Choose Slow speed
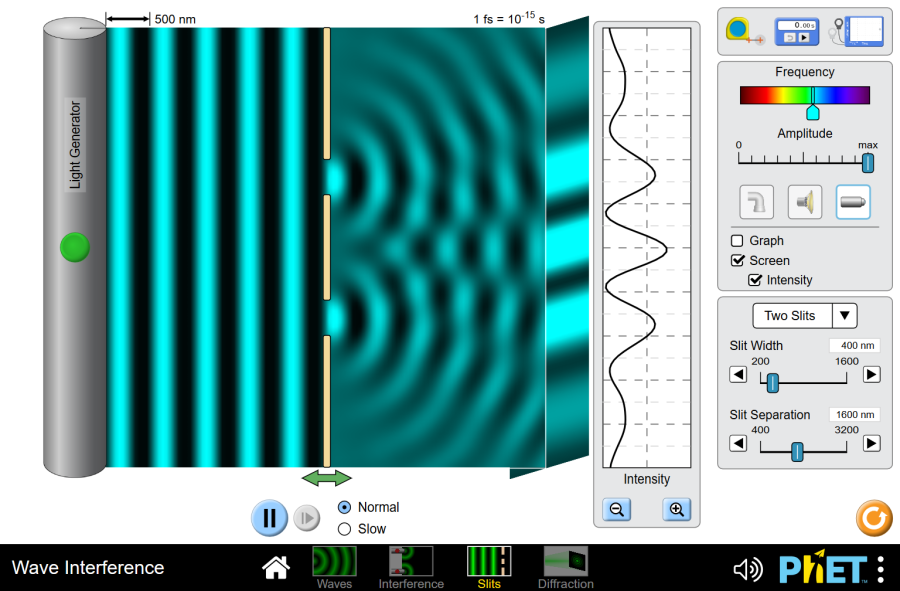This screenshot has width=900, height=591. pyautogui.click(x=344, y=529)
